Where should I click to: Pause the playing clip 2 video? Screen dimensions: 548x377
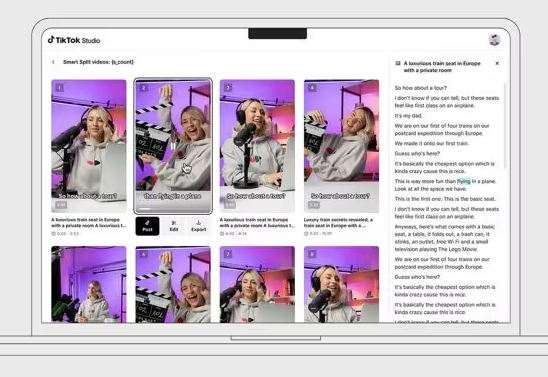pos(173,146)
